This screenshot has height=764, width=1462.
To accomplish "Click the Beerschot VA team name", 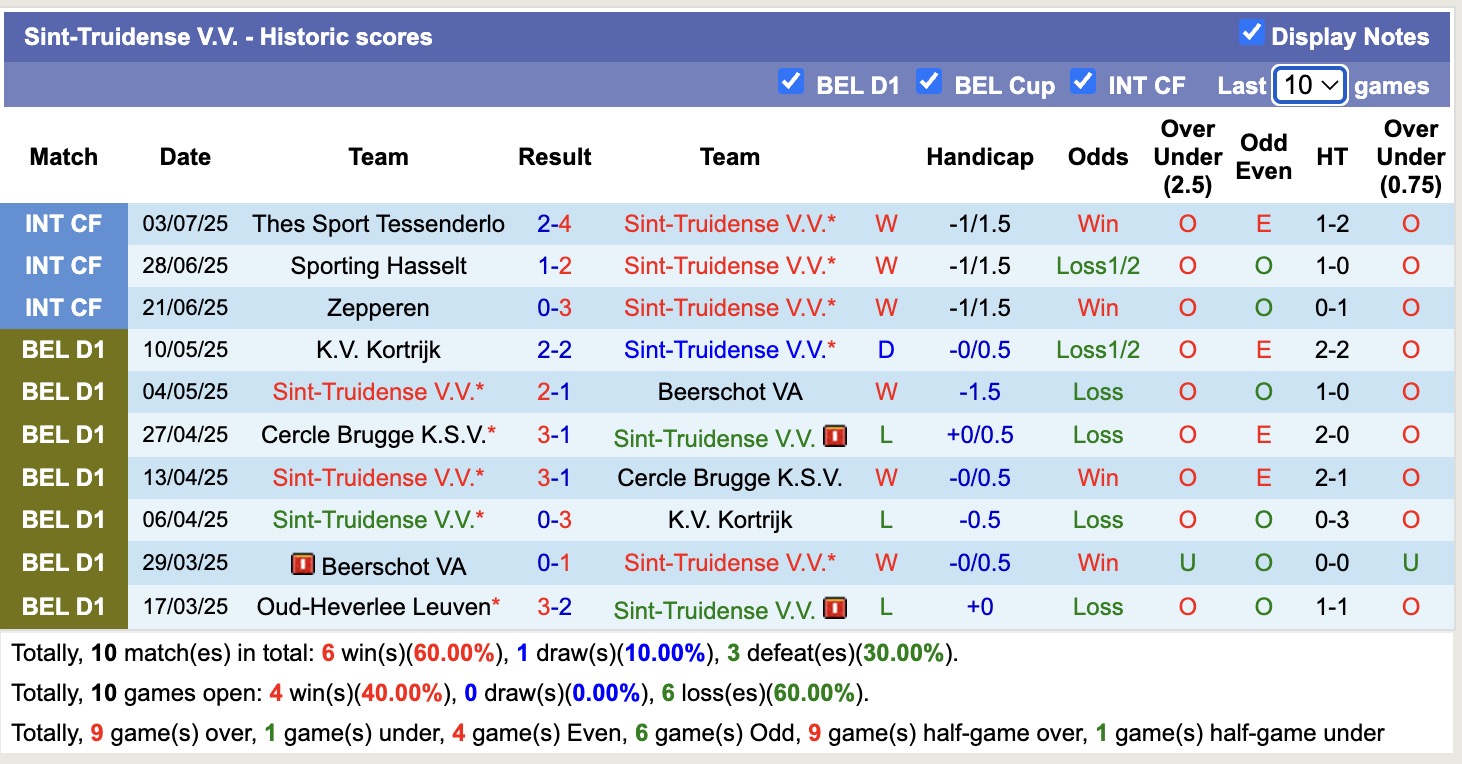I will click(x=730, y=392).
